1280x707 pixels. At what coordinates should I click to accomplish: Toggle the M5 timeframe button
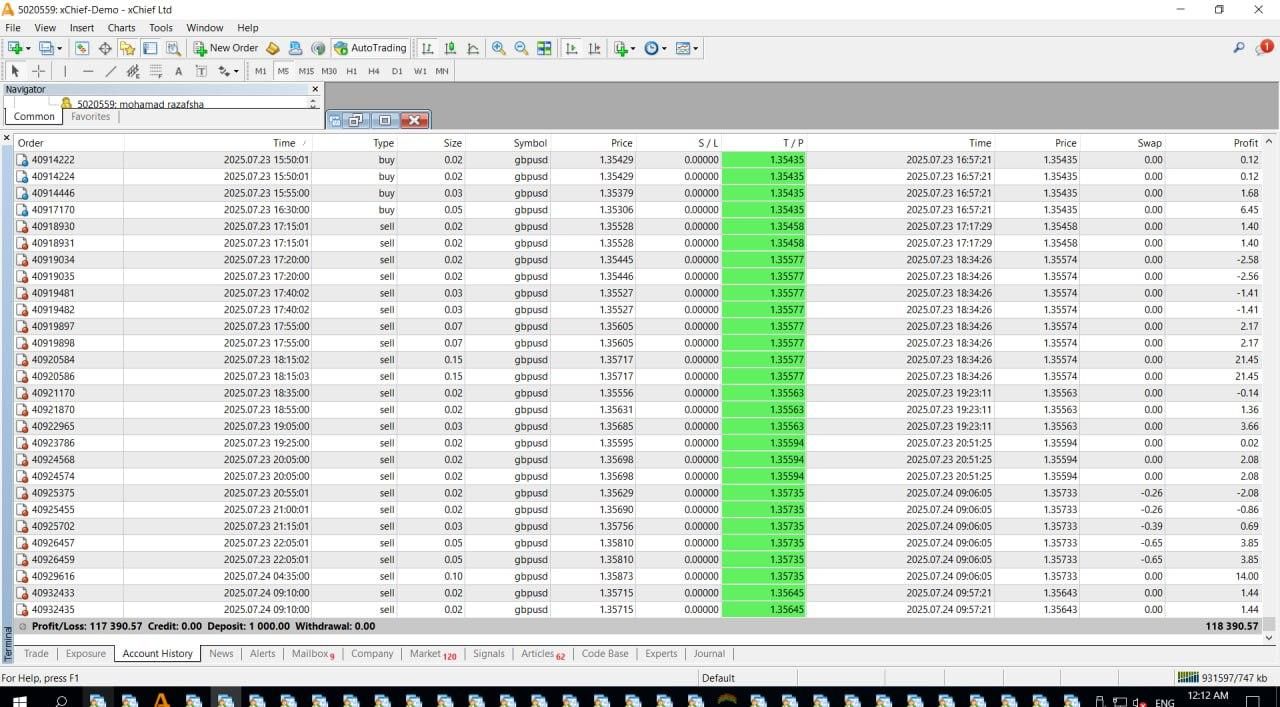click(x=283, y=71)
